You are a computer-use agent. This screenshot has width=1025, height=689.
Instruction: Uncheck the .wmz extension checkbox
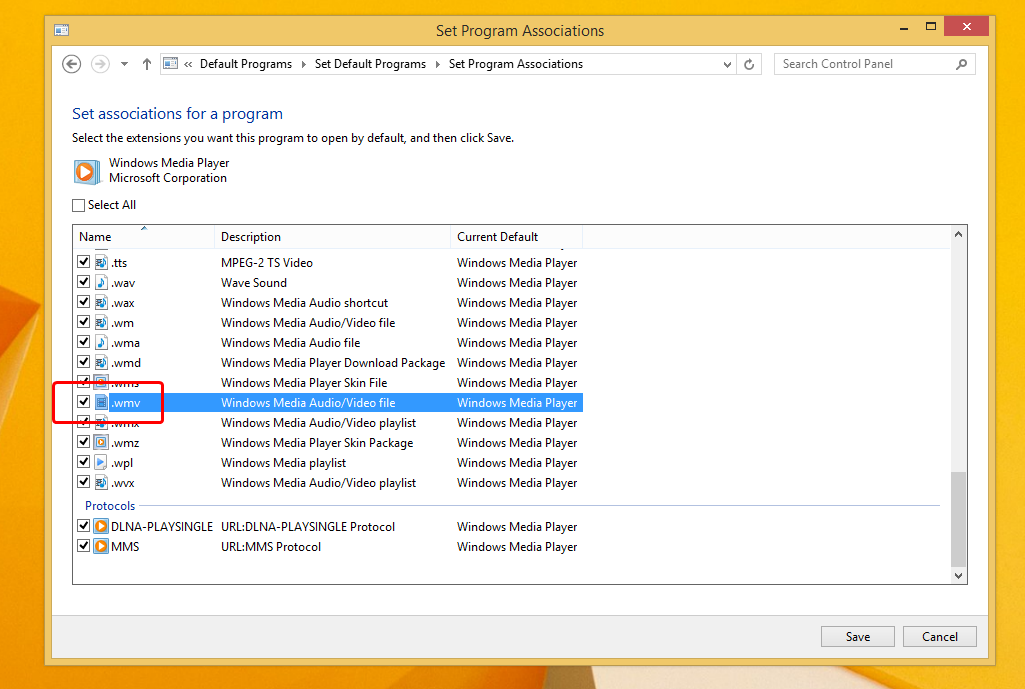83,442
